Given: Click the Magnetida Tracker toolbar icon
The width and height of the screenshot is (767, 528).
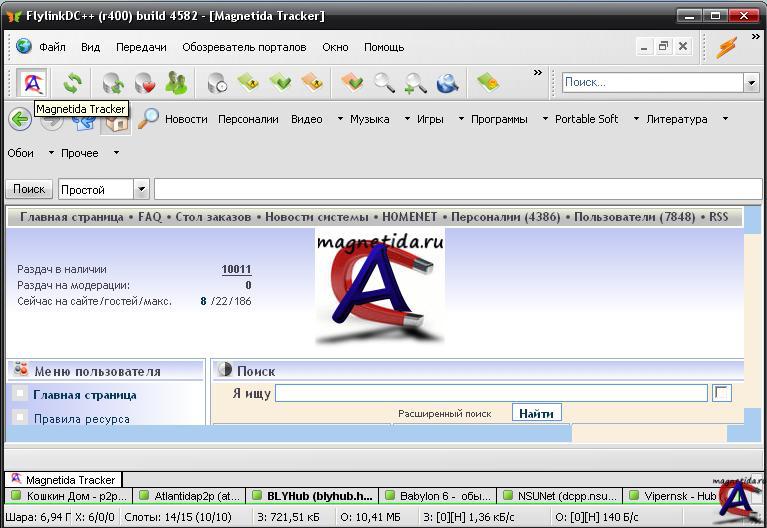Looking at the screenshot, I should [x=32, y=83].
